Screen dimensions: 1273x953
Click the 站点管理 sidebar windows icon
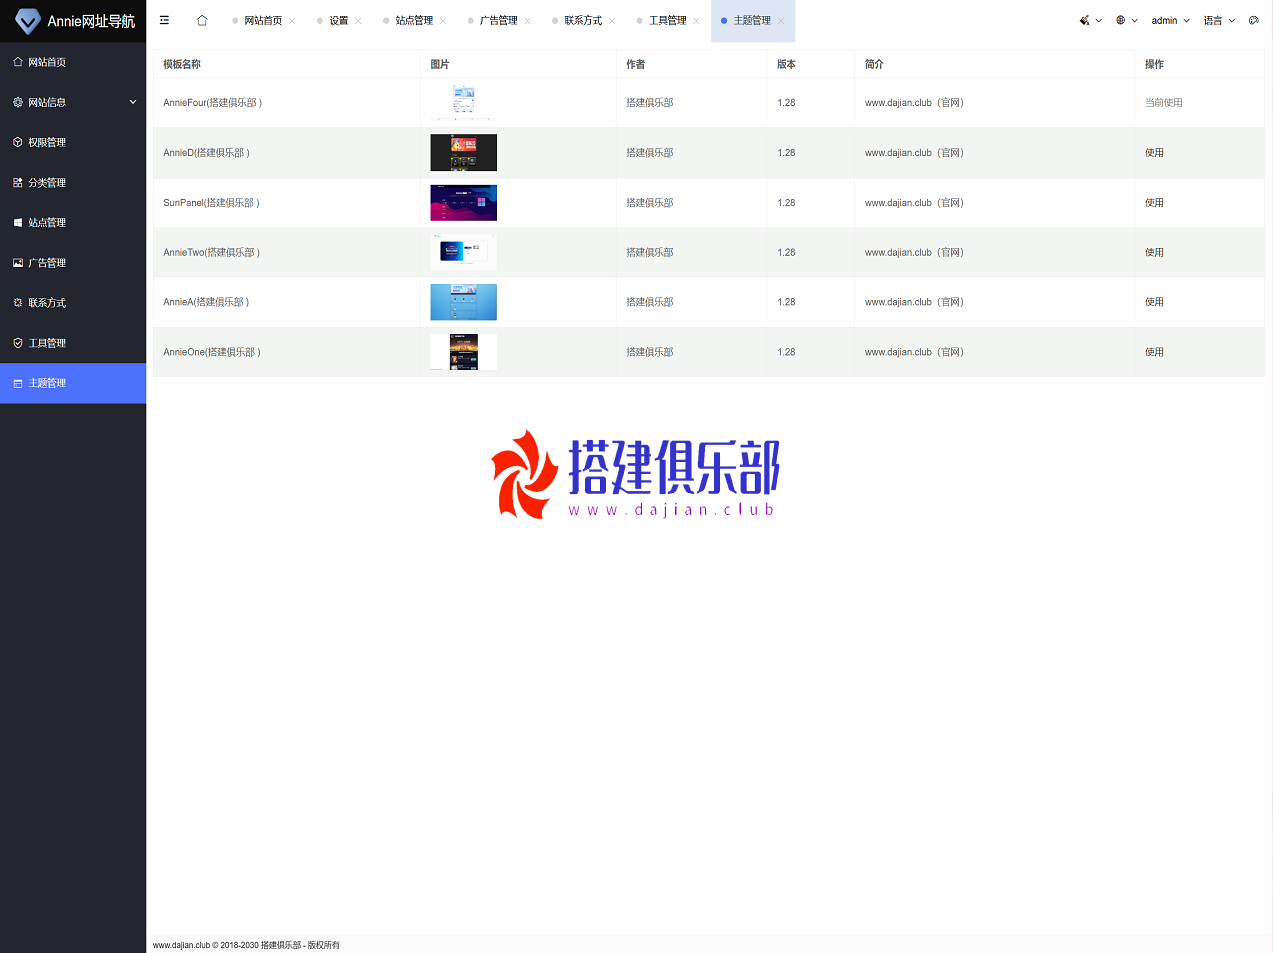point(18,222)
